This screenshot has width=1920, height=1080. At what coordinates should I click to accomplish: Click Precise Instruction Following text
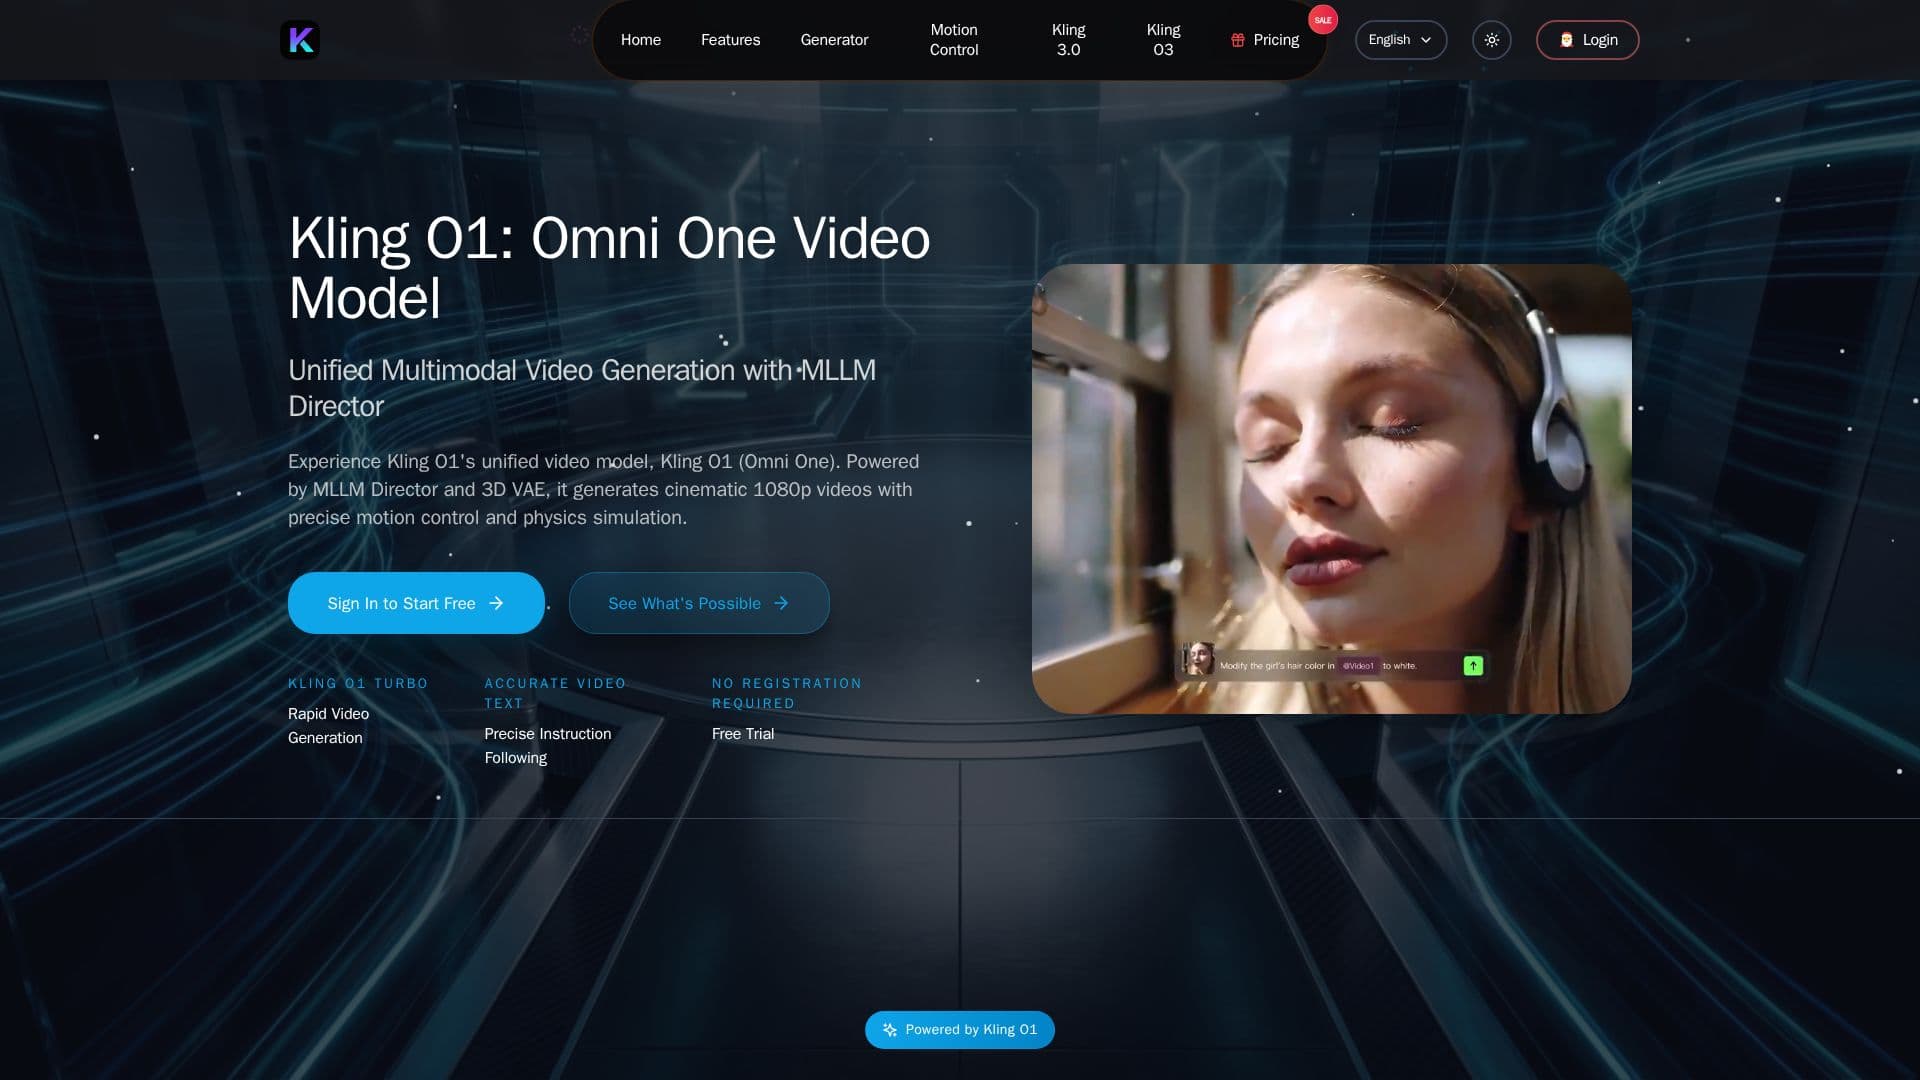[547, 746]
